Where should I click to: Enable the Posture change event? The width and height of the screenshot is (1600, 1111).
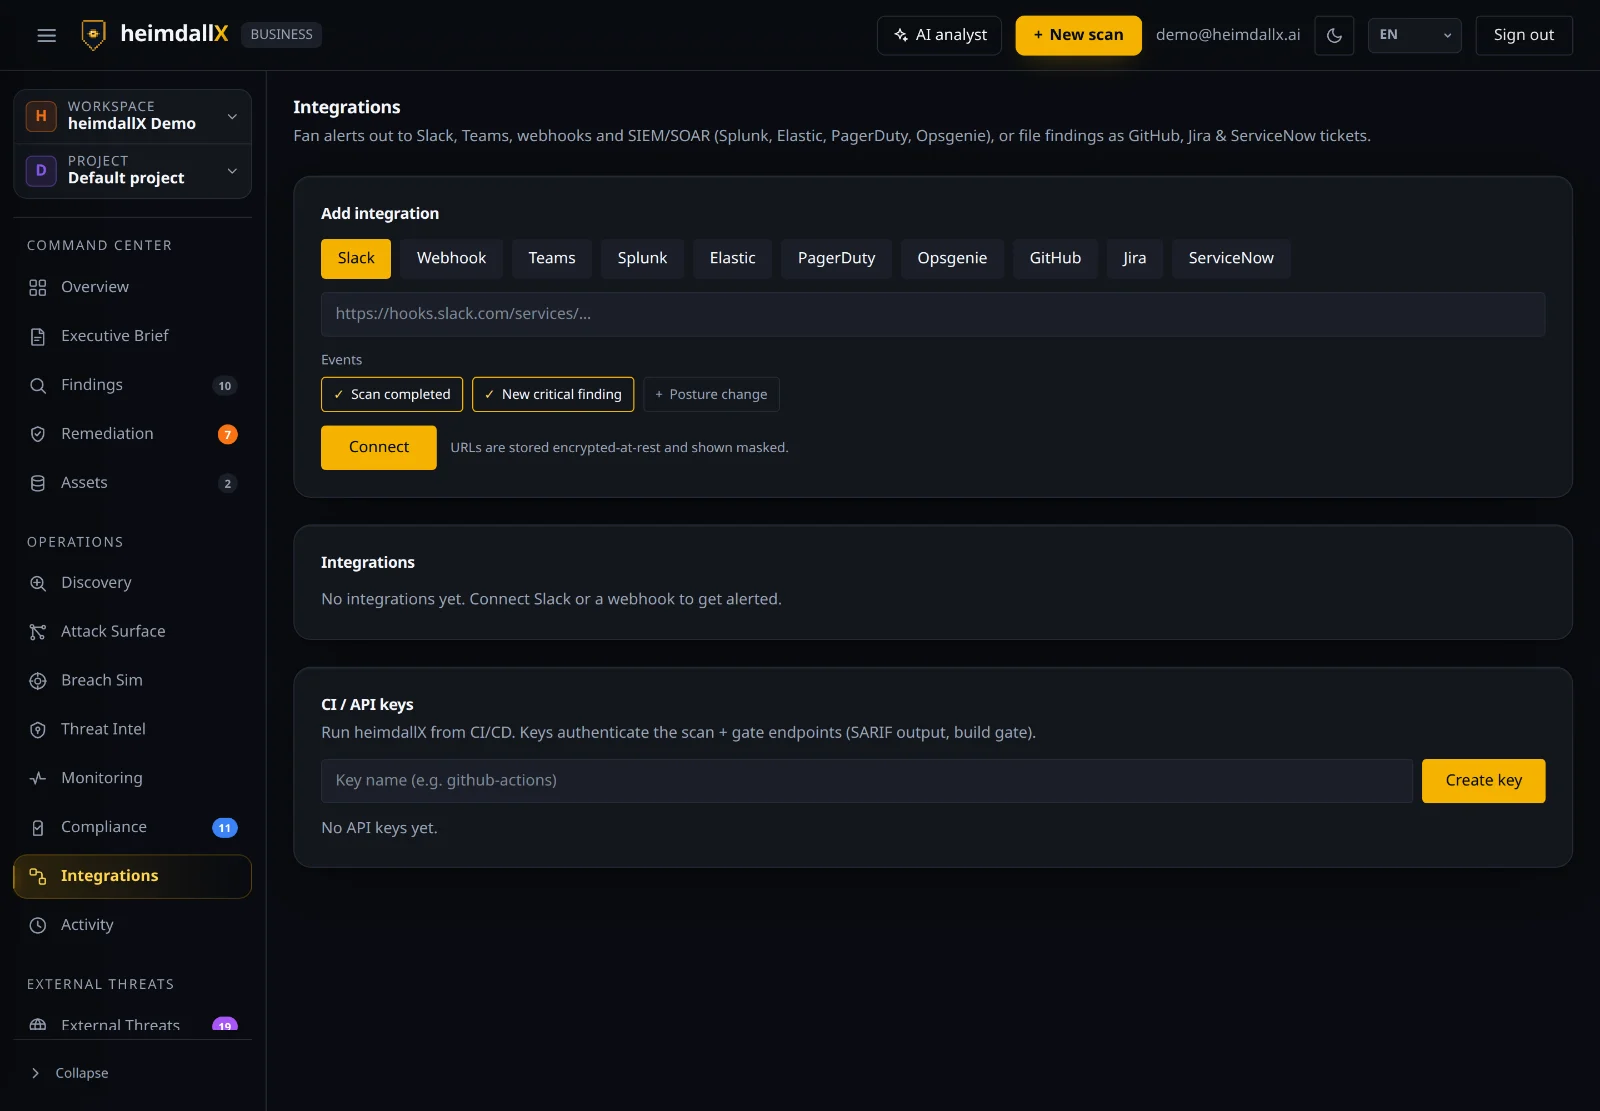[711, 394]
